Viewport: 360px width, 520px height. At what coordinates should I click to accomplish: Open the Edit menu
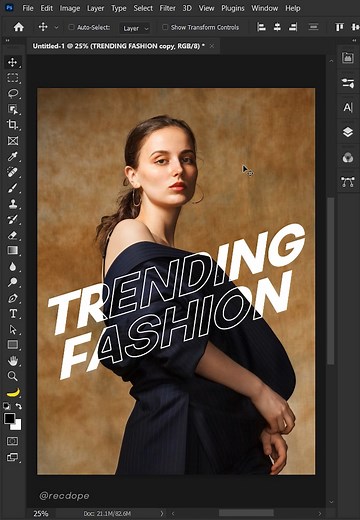click(x=46, y=8)
